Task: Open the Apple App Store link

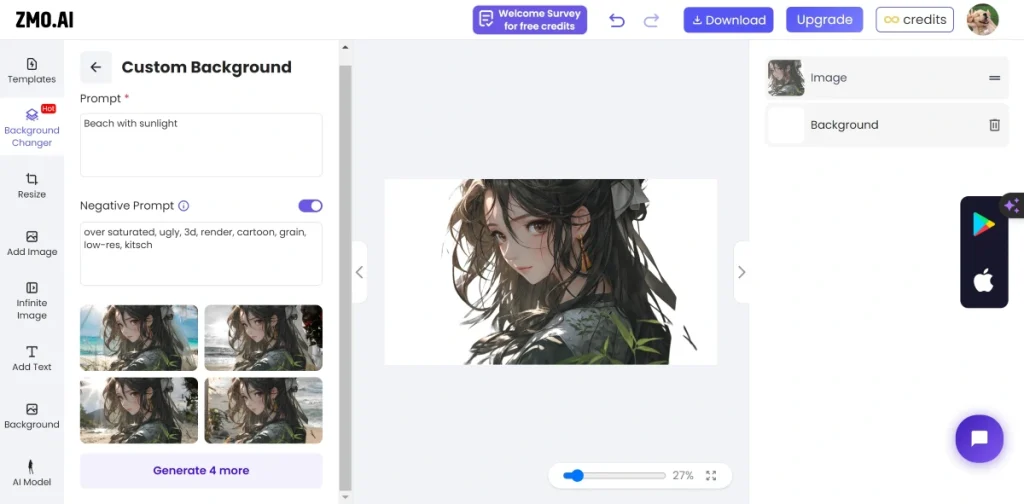Action: coord(983,281)
